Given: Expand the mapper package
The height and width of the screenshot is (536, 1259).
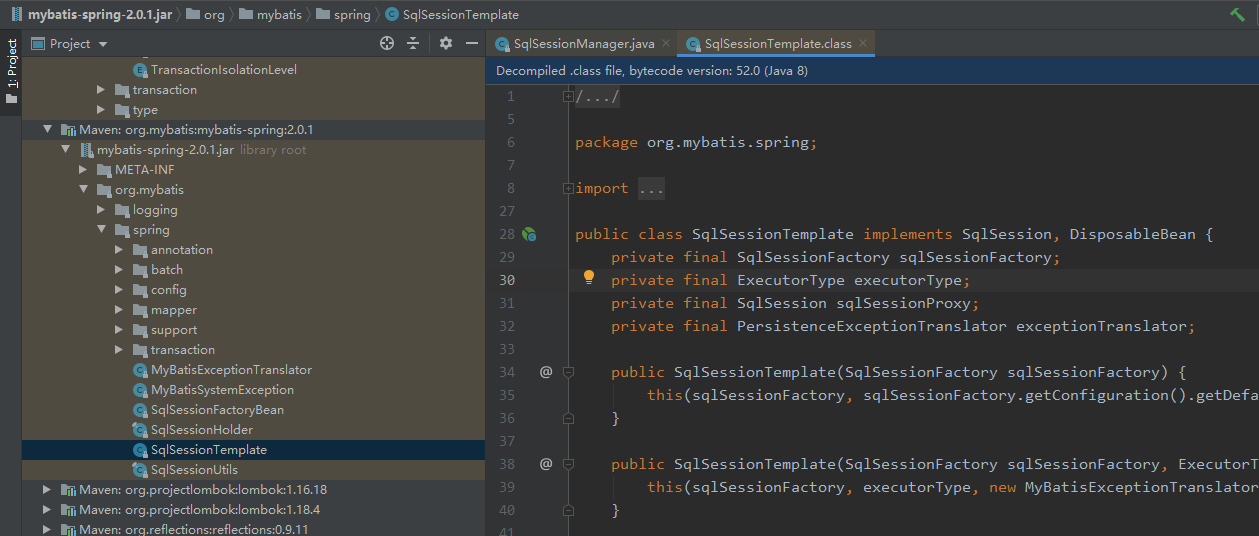Looking at the screenshot, I should (119, 310).
